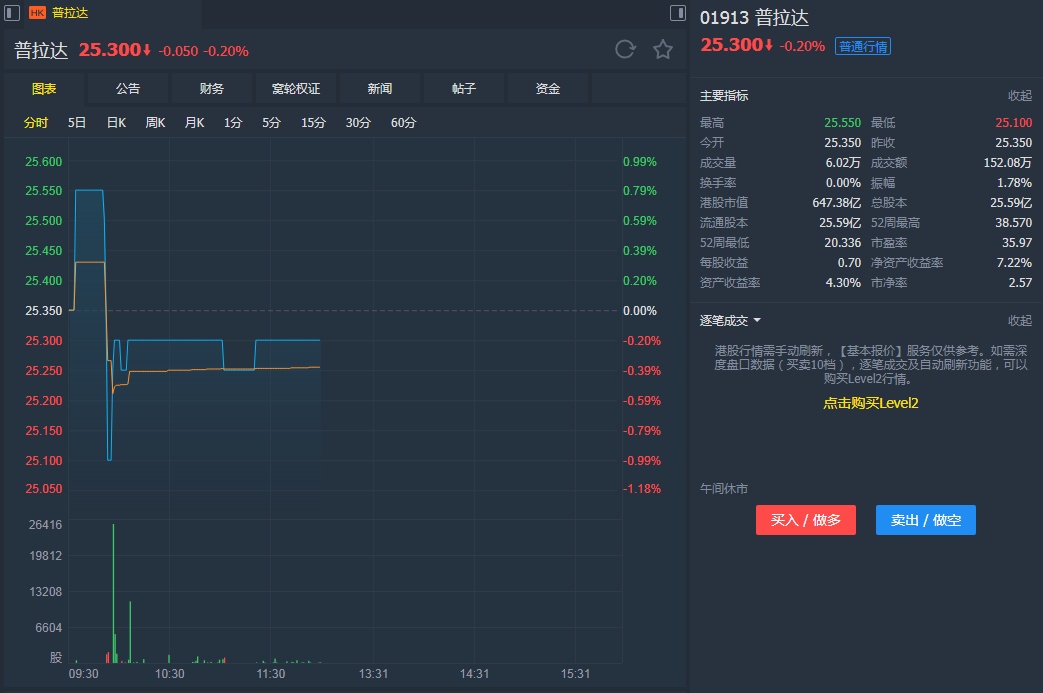Viewport: 1043px width, 693px height.
Task: Open the 窝轮权证 tab
Action: 296,88
